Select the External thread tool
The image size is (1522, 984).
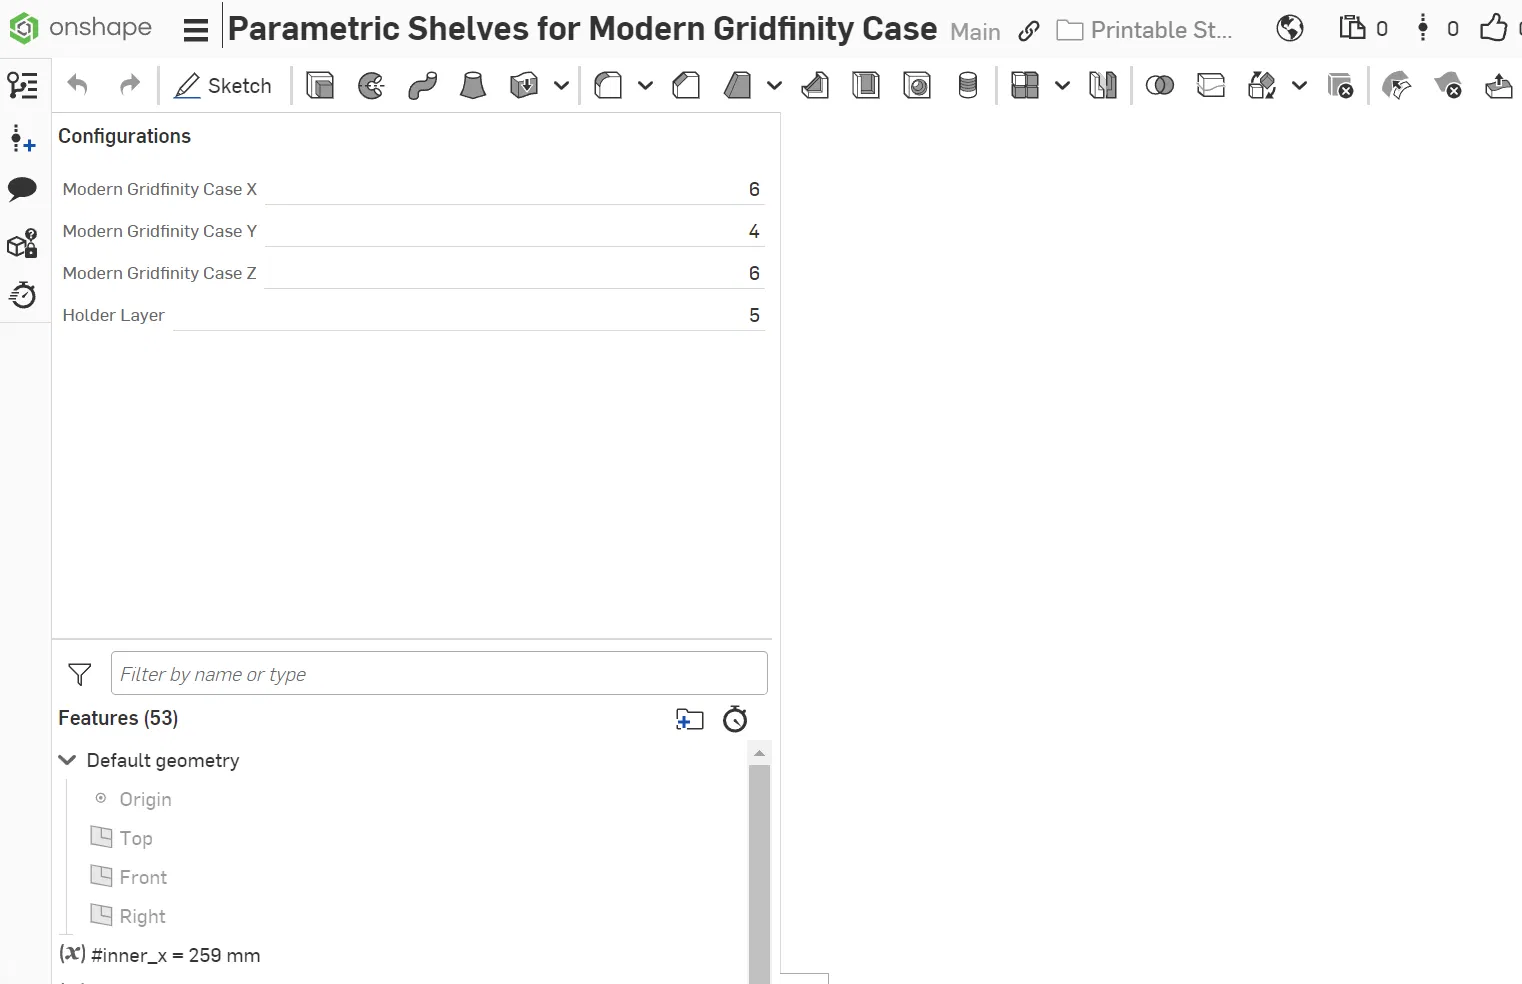pos(968,86)
